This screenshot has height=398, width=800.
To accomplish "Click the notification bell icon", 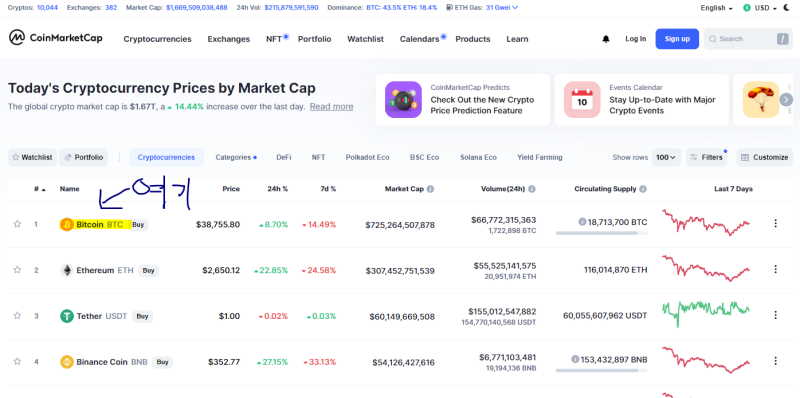I will (x=606, y=39).
